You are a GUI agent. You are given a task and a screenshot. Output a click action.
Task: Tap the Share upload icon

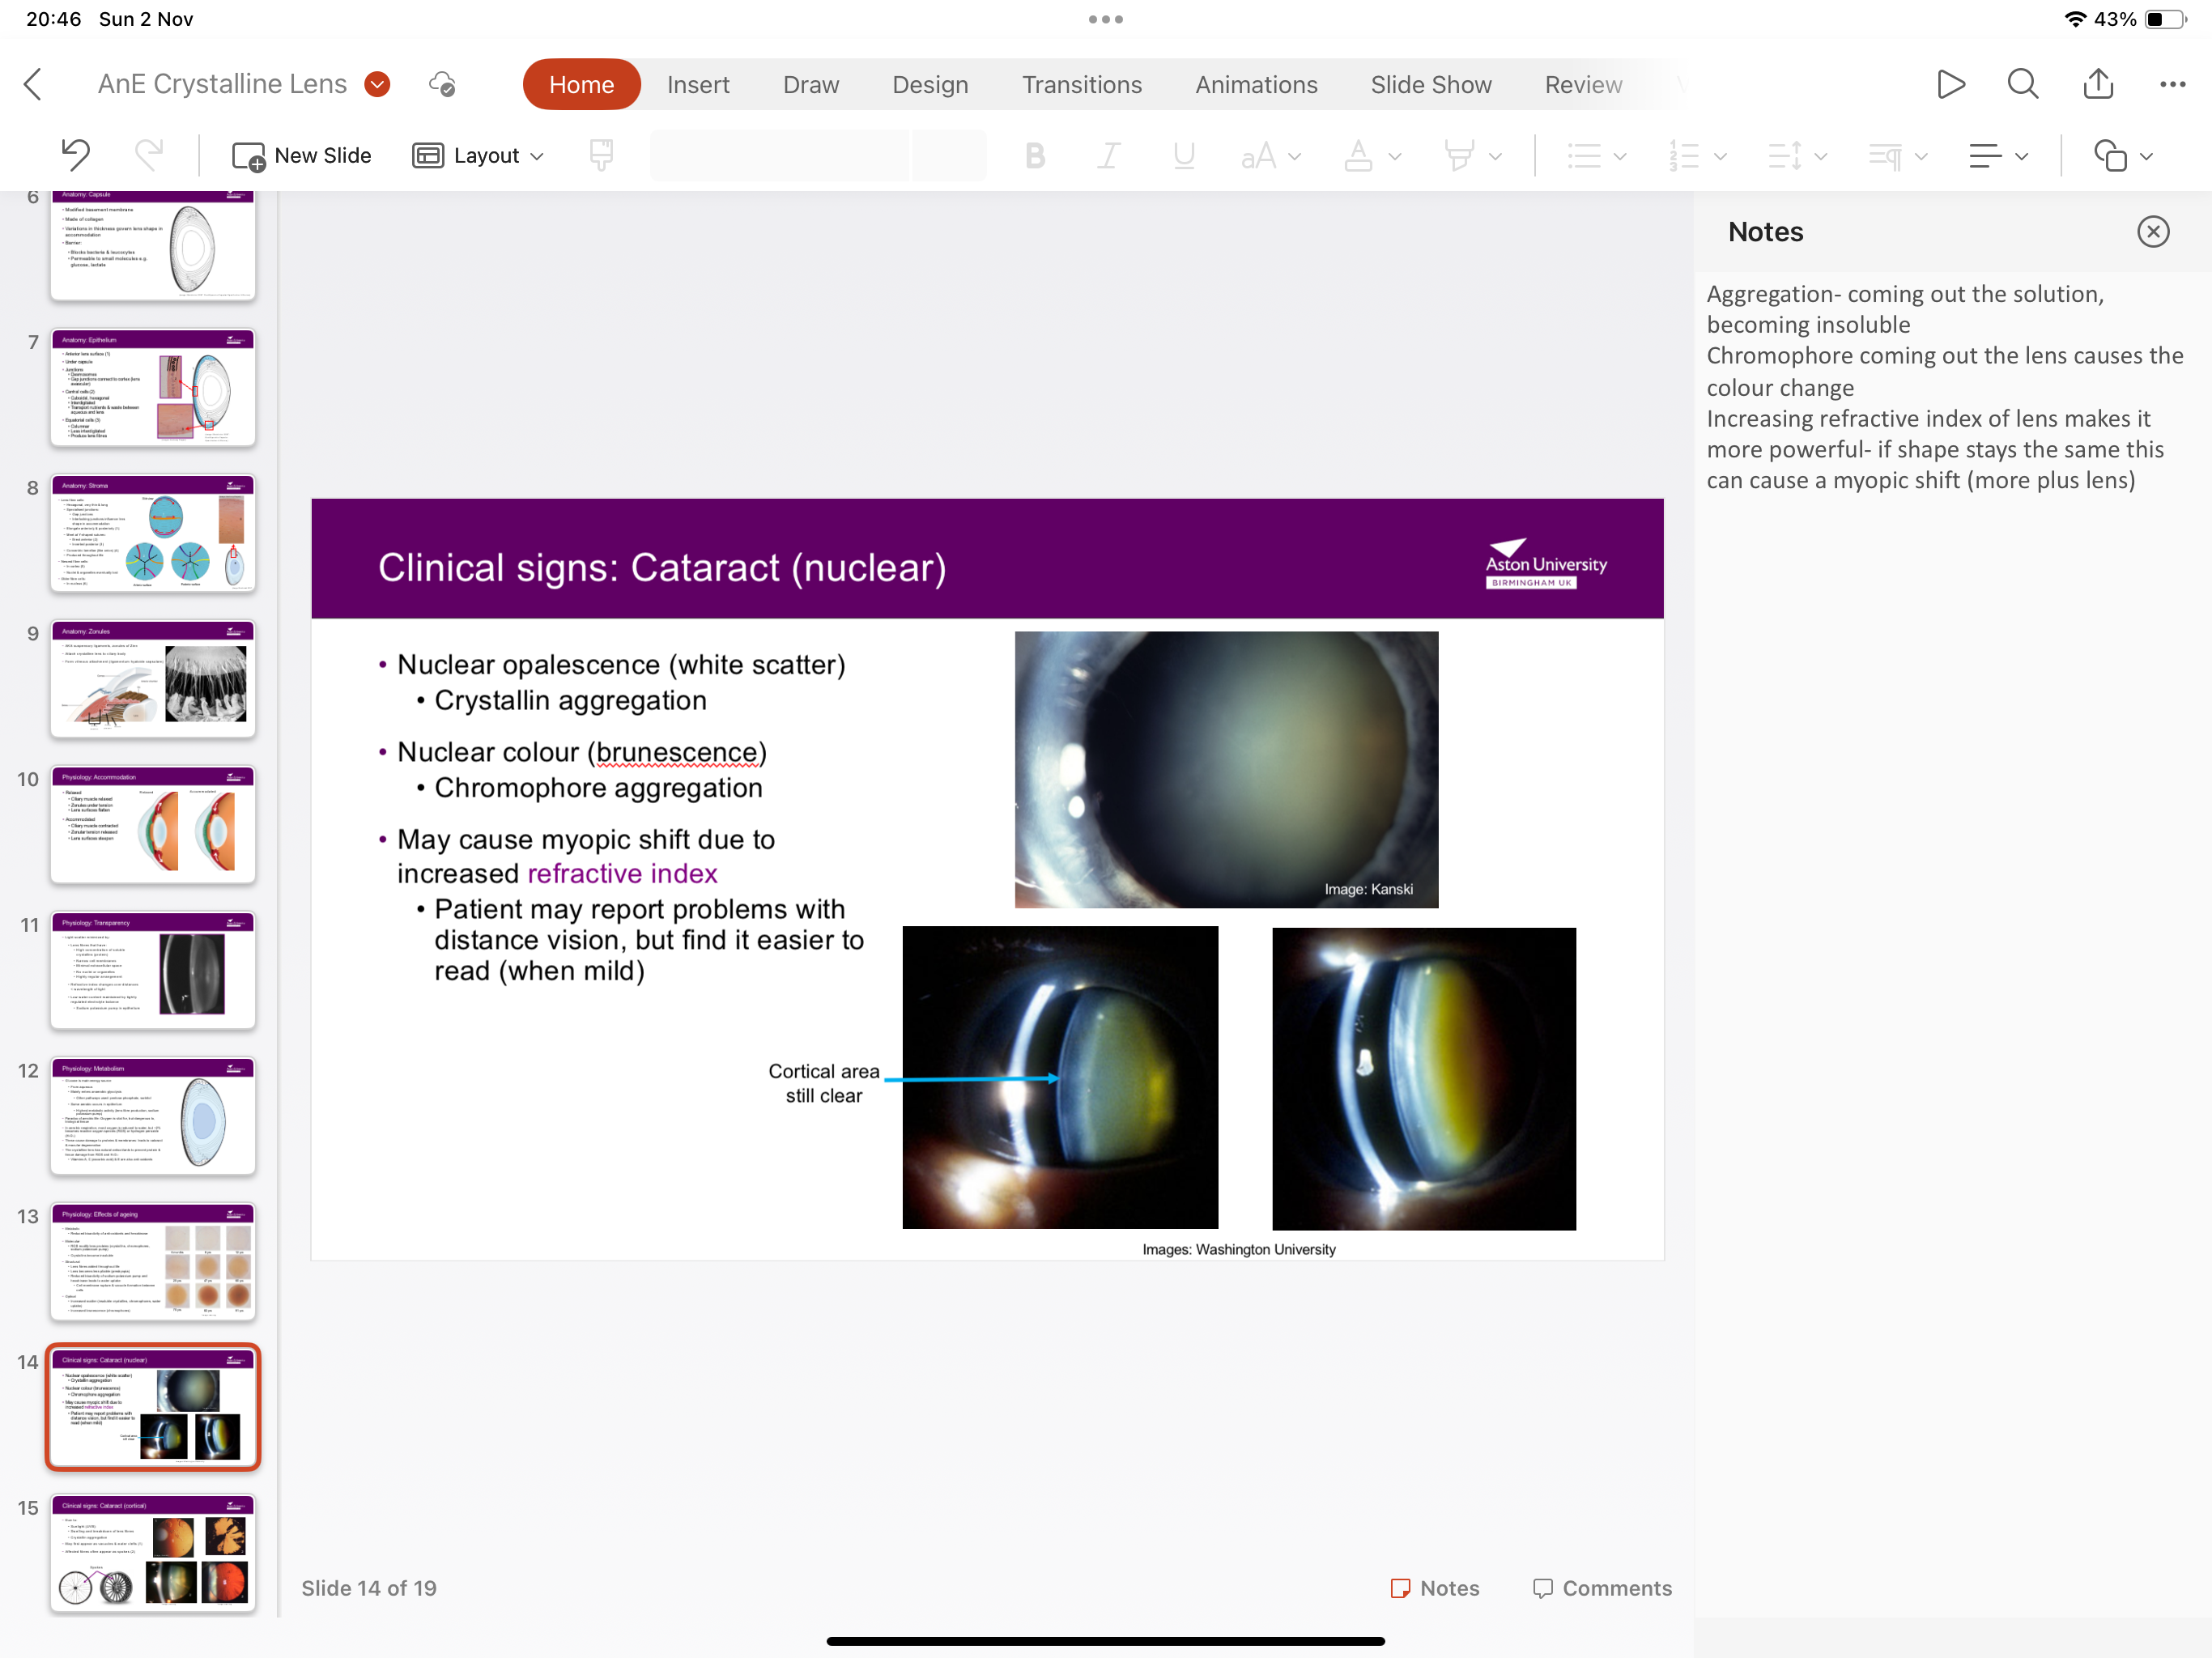coord(2097,84)
